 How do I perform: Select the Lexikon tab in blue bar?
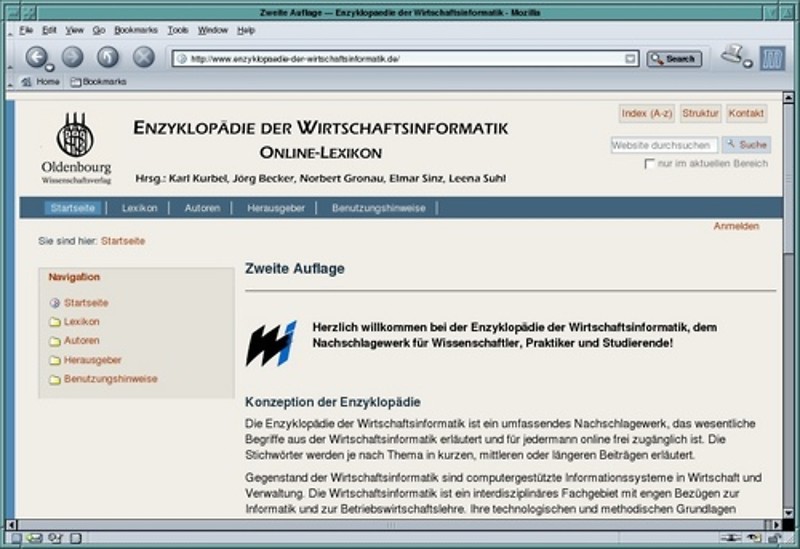[x=139, y=208]
